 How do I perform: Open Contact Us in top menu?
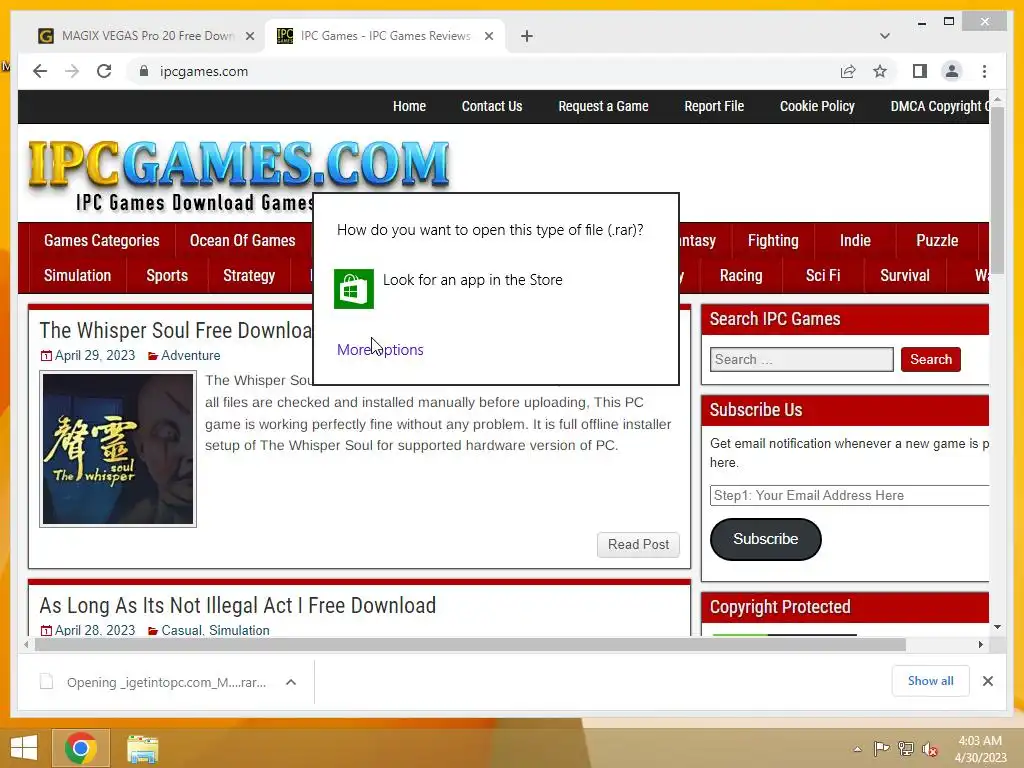pos(492,106)
